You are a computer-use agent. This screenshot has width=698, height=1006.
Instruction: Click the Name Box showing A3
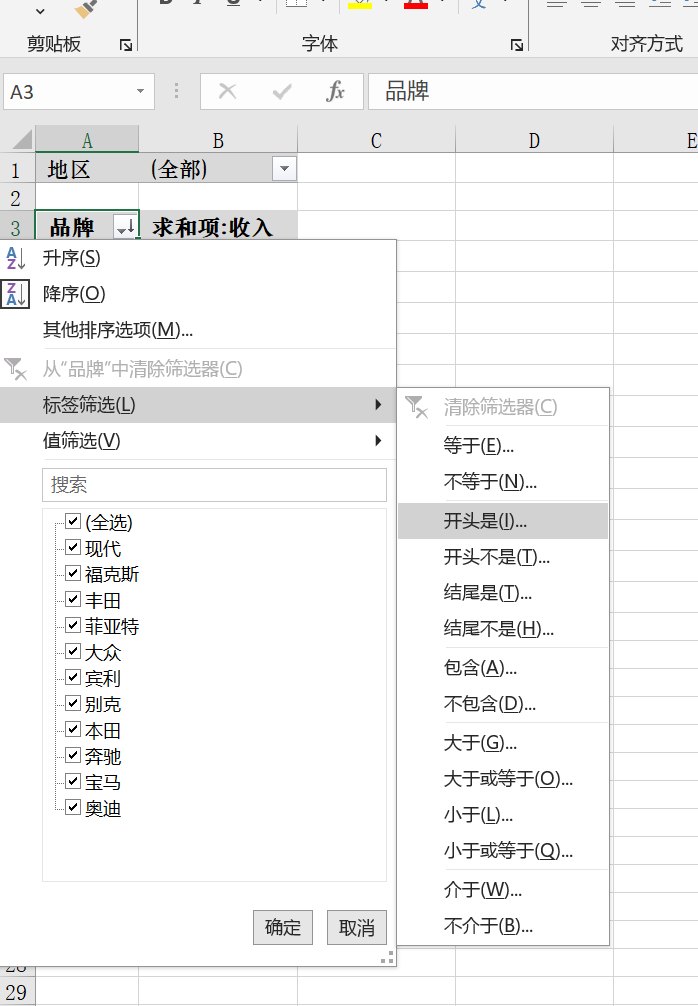[x=69, y=91]
